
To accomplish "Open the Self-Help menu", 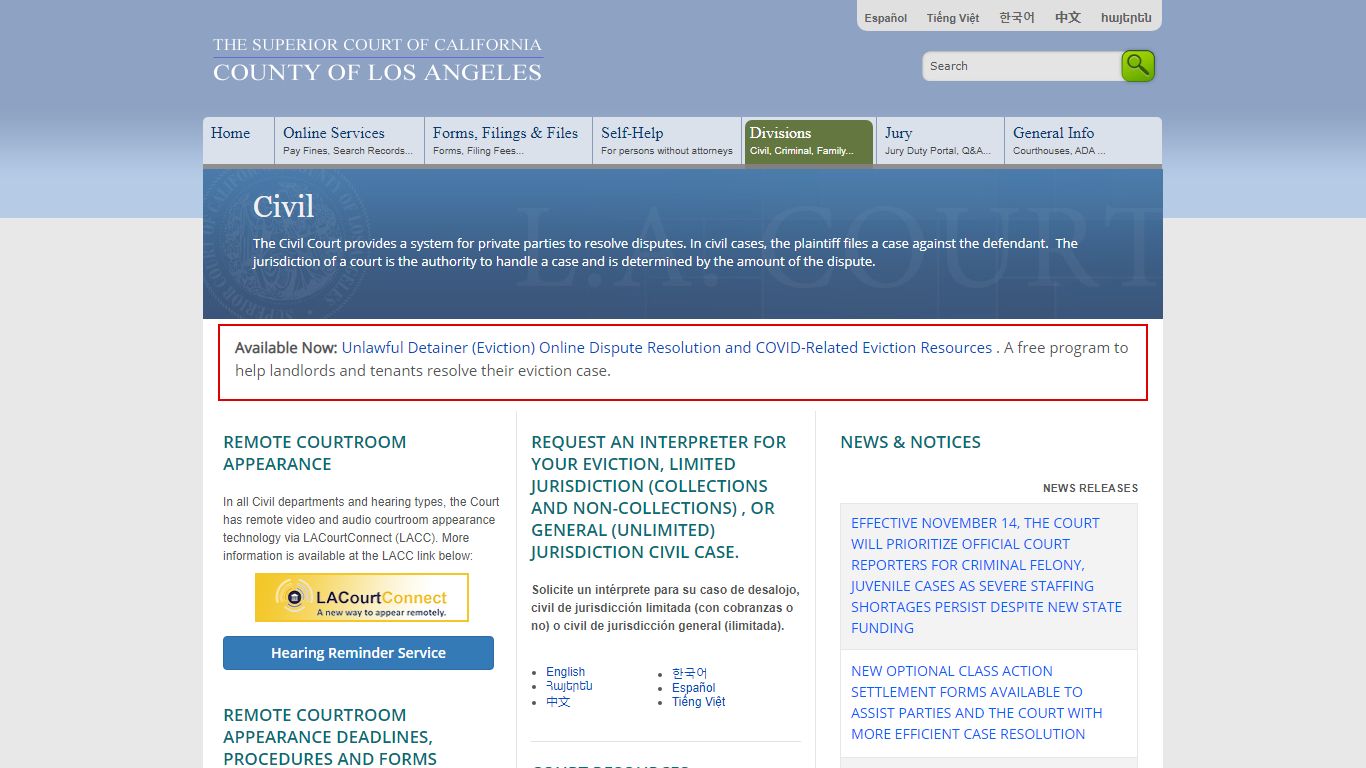I will [667, 141].
